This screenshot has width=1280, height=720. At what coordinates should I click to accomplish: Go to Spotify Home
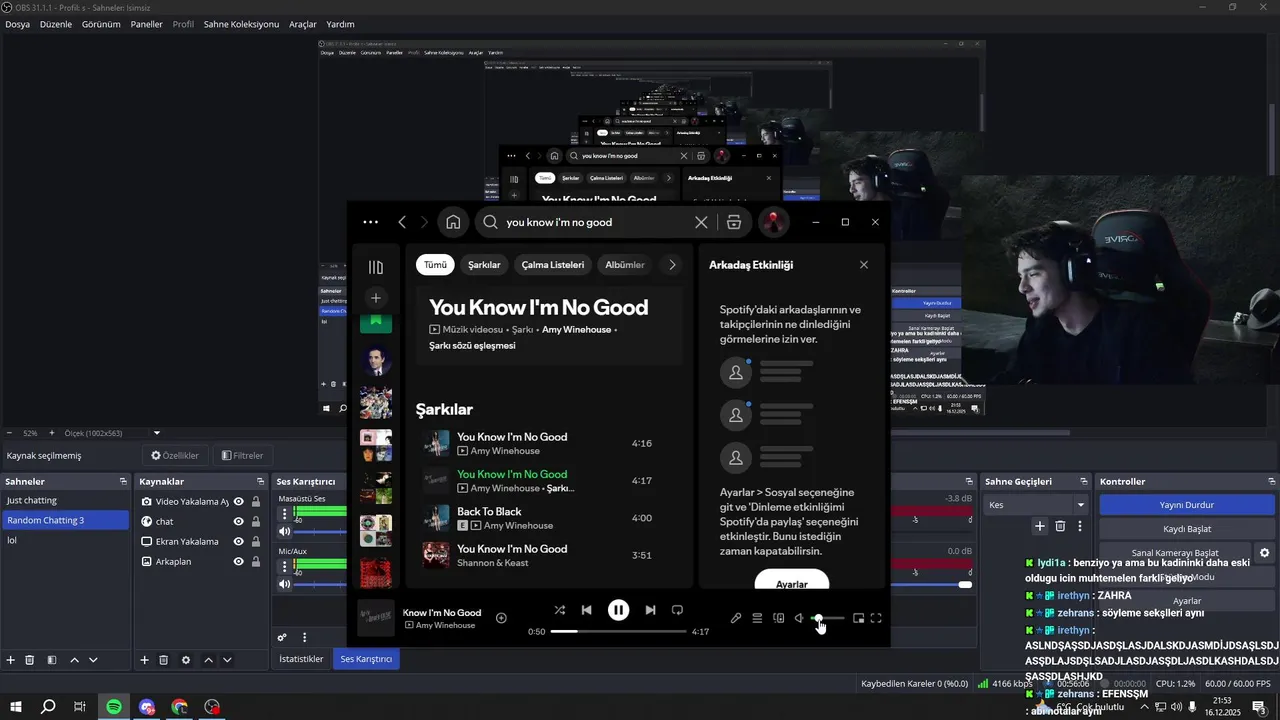pos(453,222)
